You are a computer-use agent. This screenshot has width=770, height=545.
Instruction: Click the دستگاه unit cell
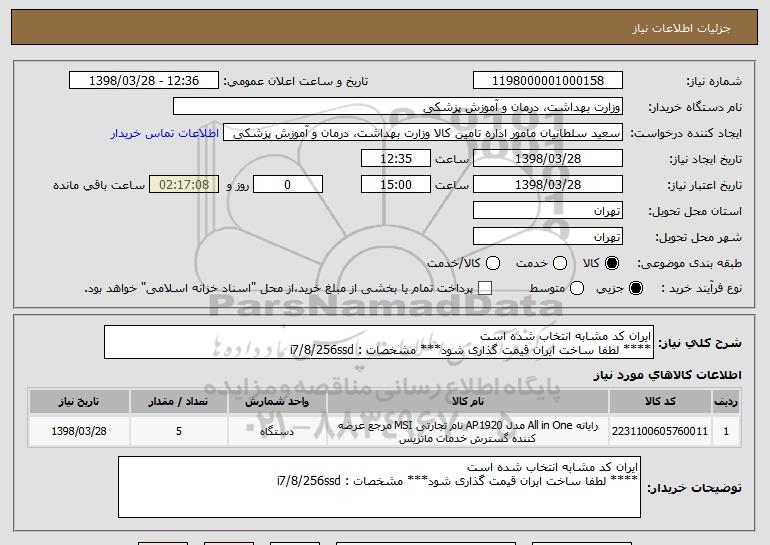point(277,431)
